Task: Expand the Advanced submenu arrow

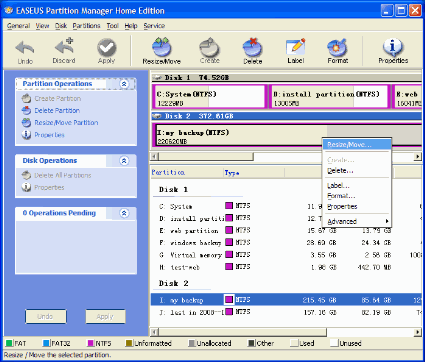Action: point(387,221)
